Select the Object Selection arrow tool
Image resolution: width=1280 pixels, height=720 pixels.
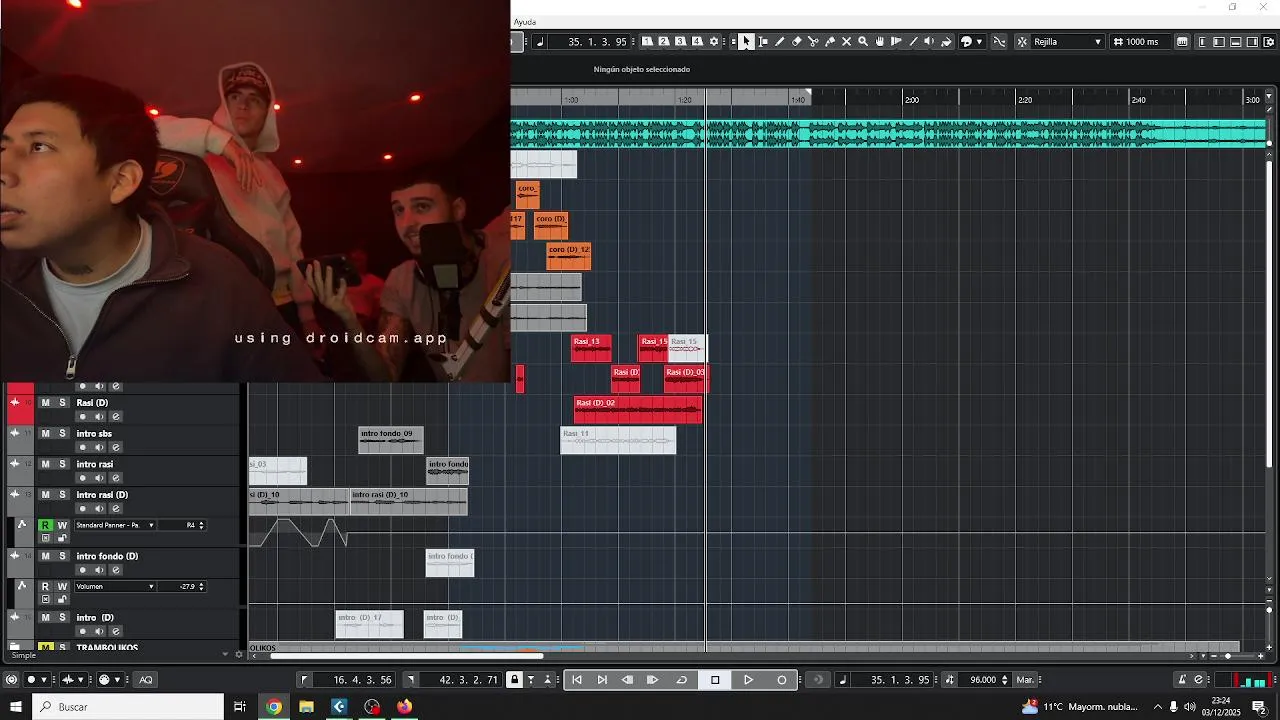tap(746, 41)
